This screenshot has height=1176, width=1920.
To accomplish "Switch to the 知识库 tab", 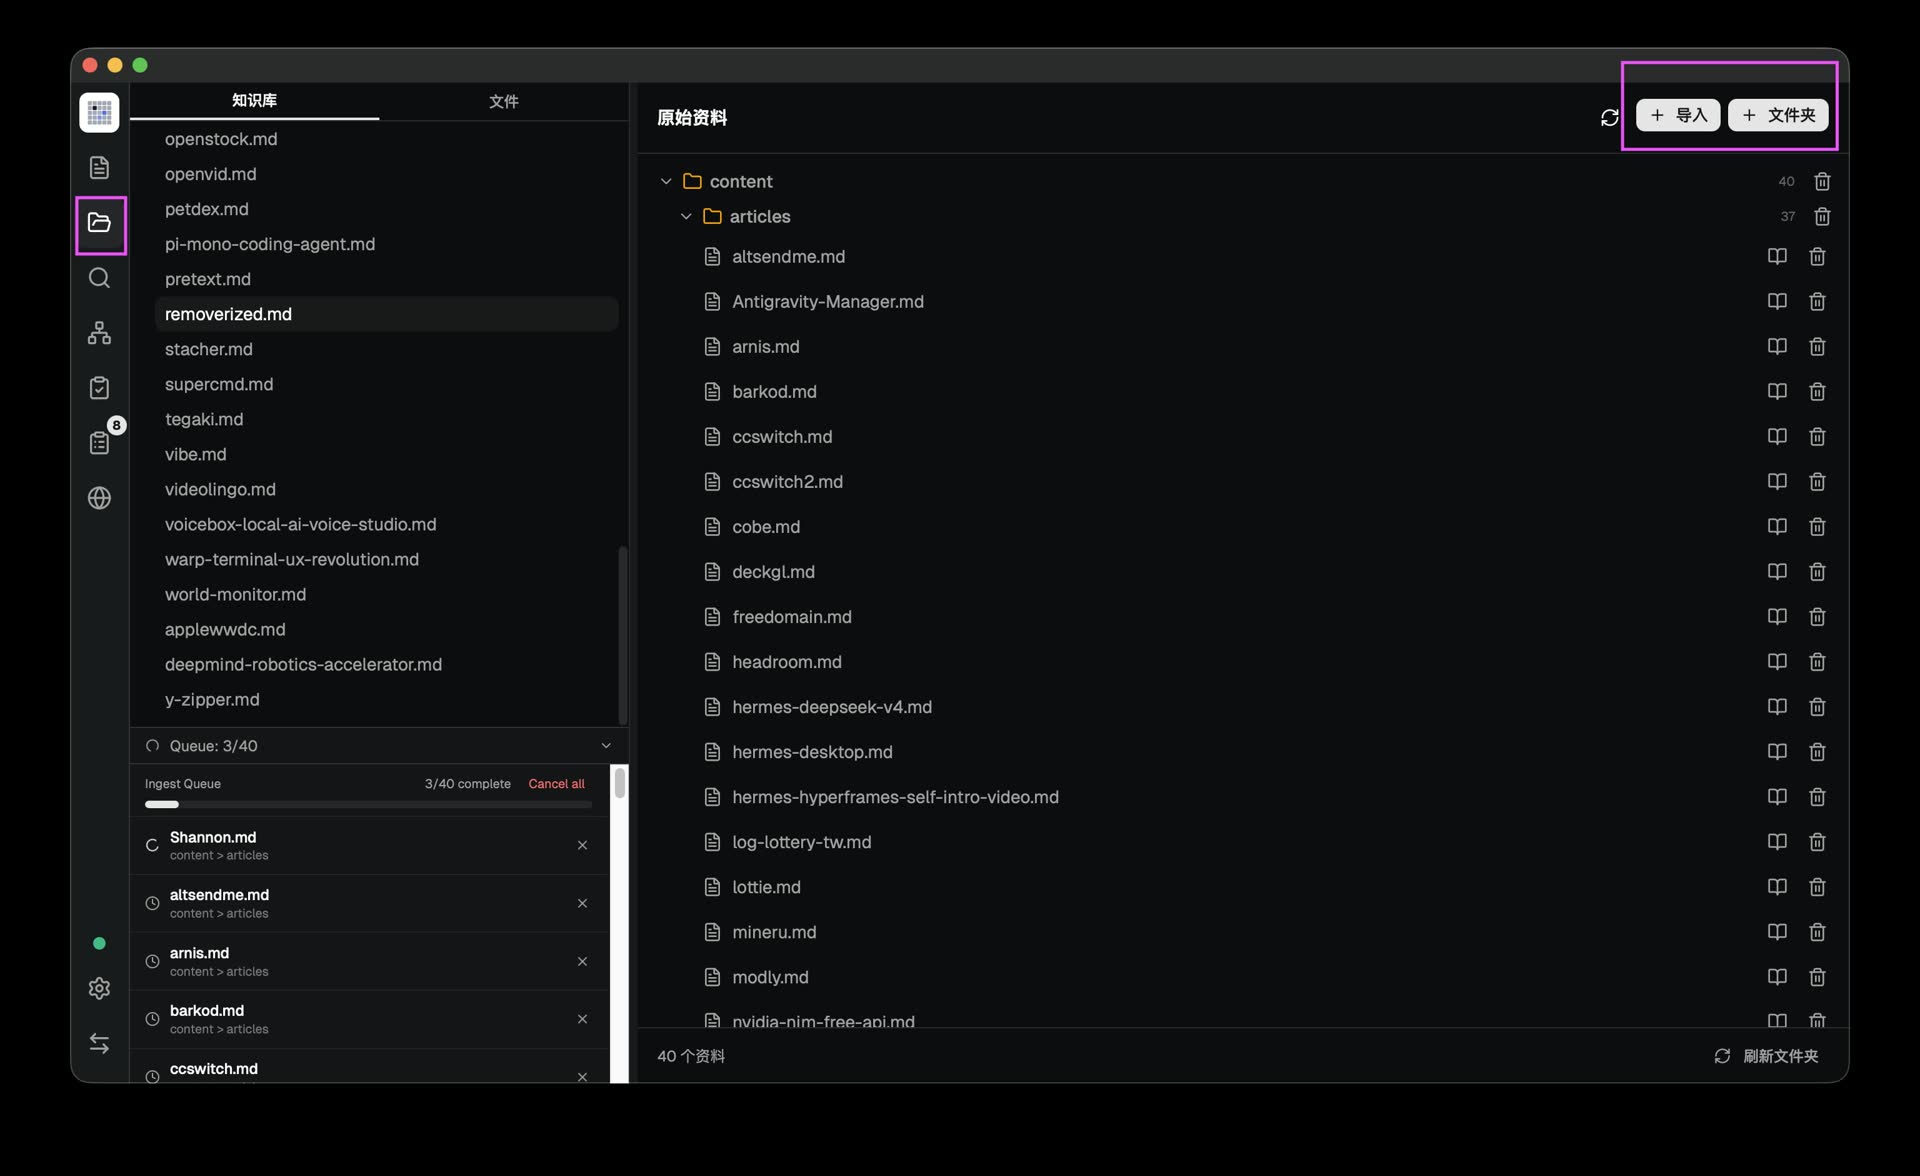I will 254,100.
